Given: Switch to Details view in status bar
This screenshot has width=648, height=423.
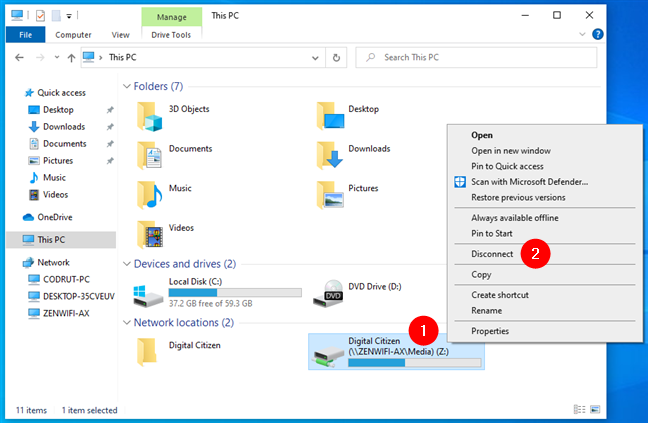Looking at the screenshot, I should pyautogui.click(x=579, y=409).
